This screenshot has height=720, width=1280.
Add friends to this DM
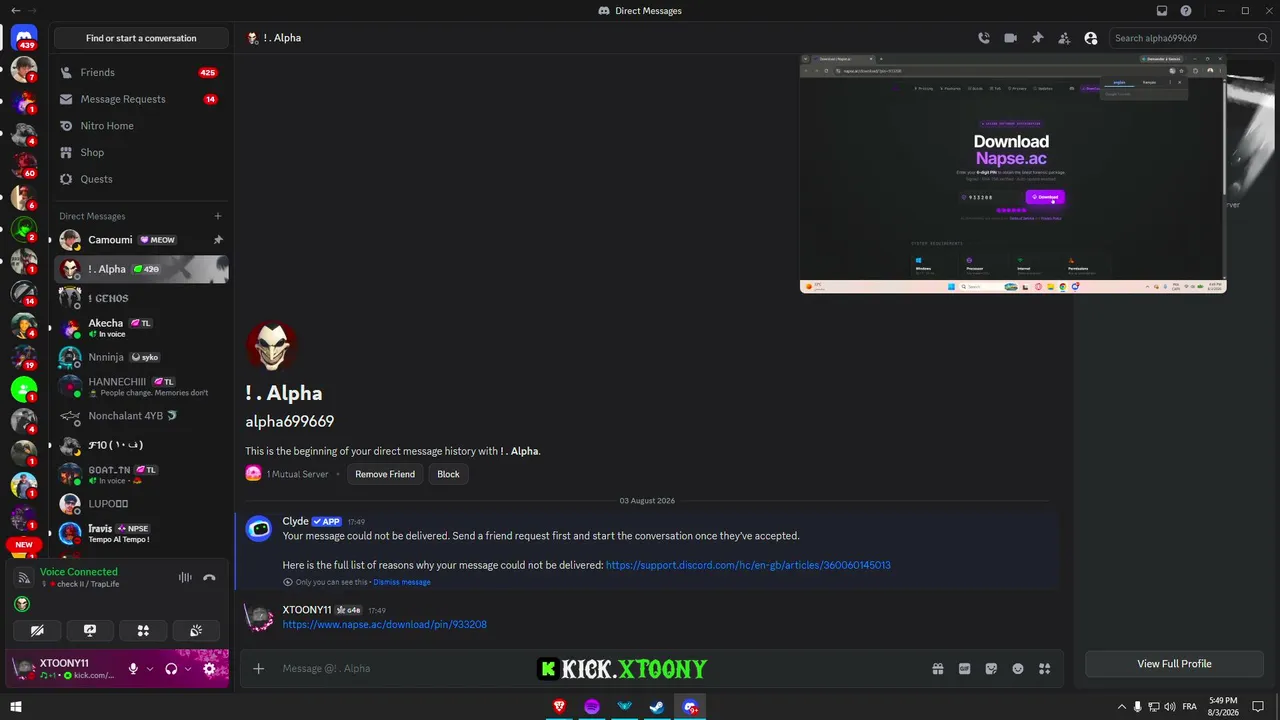point(1064,38)
